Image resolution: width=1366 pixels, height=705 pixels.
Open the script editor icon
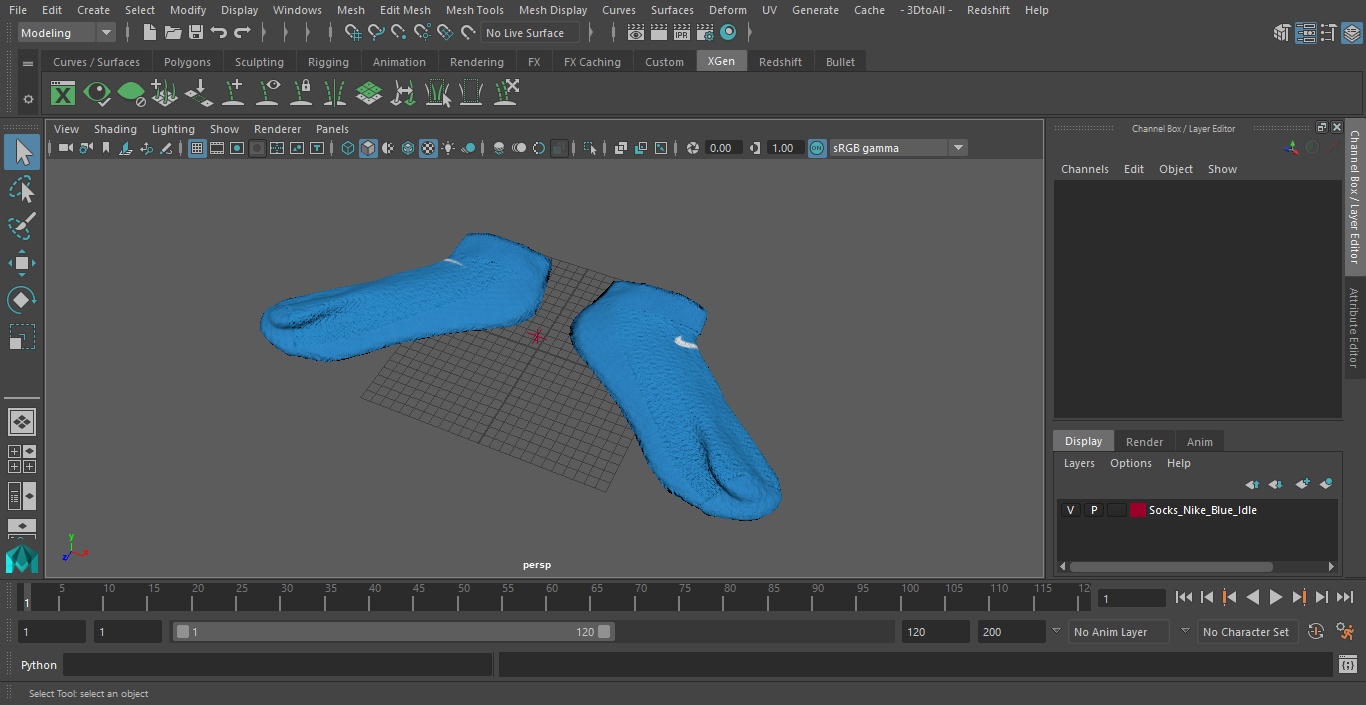point(1347,665)
